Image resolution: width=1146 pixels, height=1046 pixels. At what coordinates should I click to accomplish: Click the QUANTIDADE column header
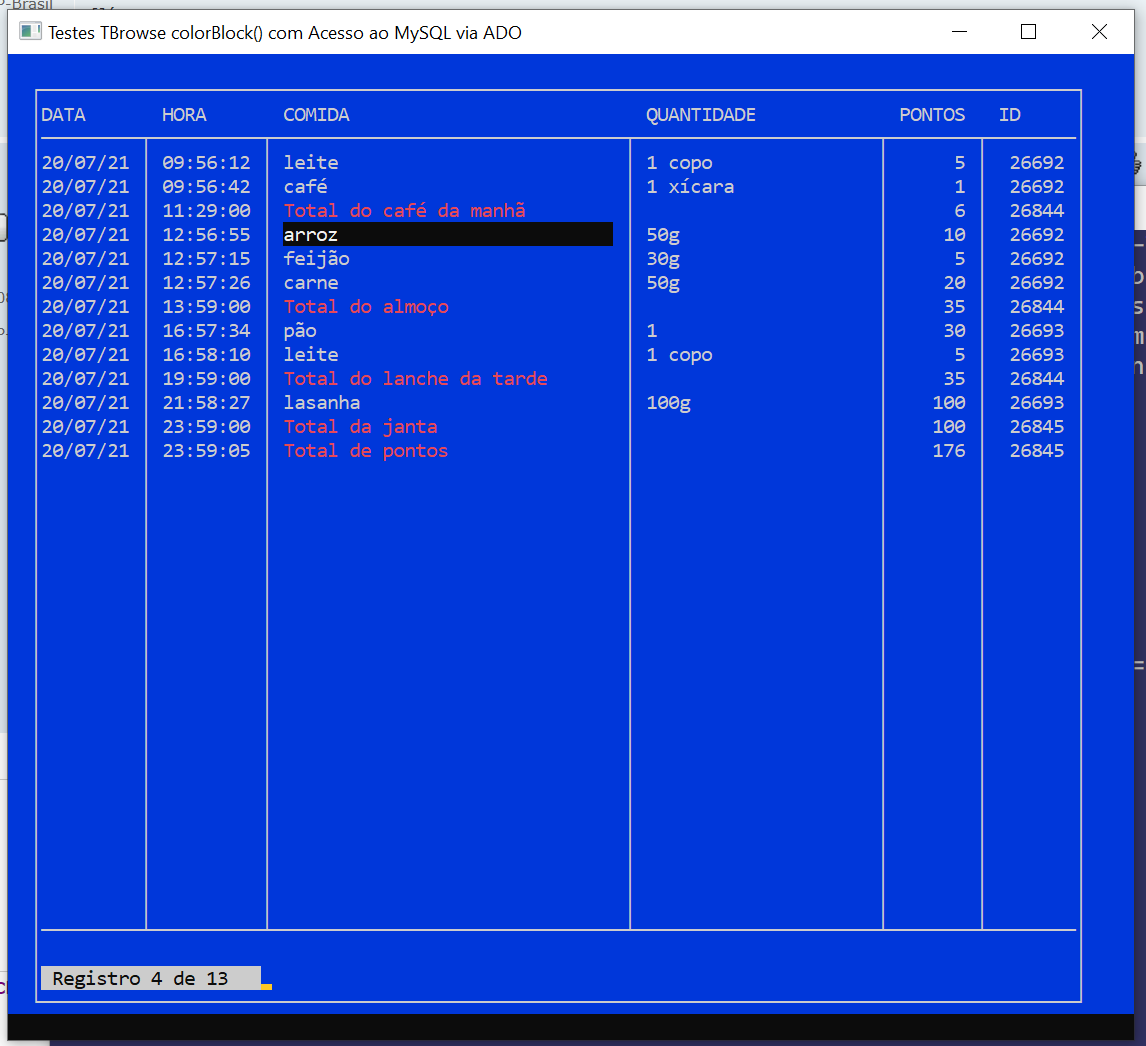click(700, 115)
